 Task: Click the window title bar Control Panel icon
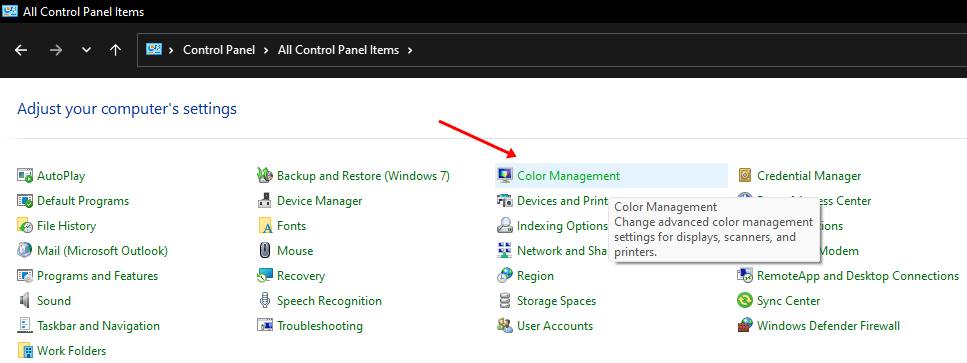(x=10, y=11)
